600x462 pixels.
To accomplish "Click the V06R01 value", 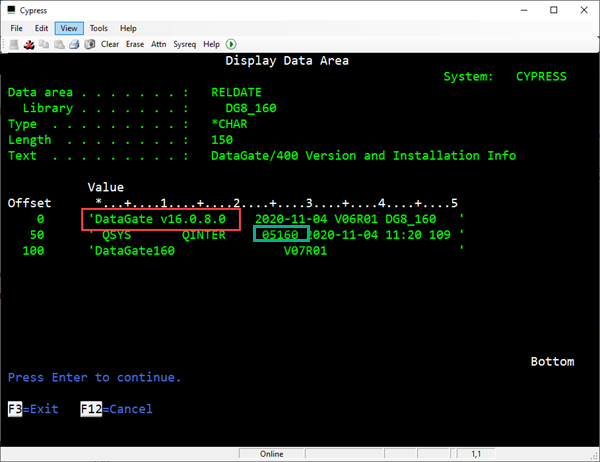I will (356, 219).
